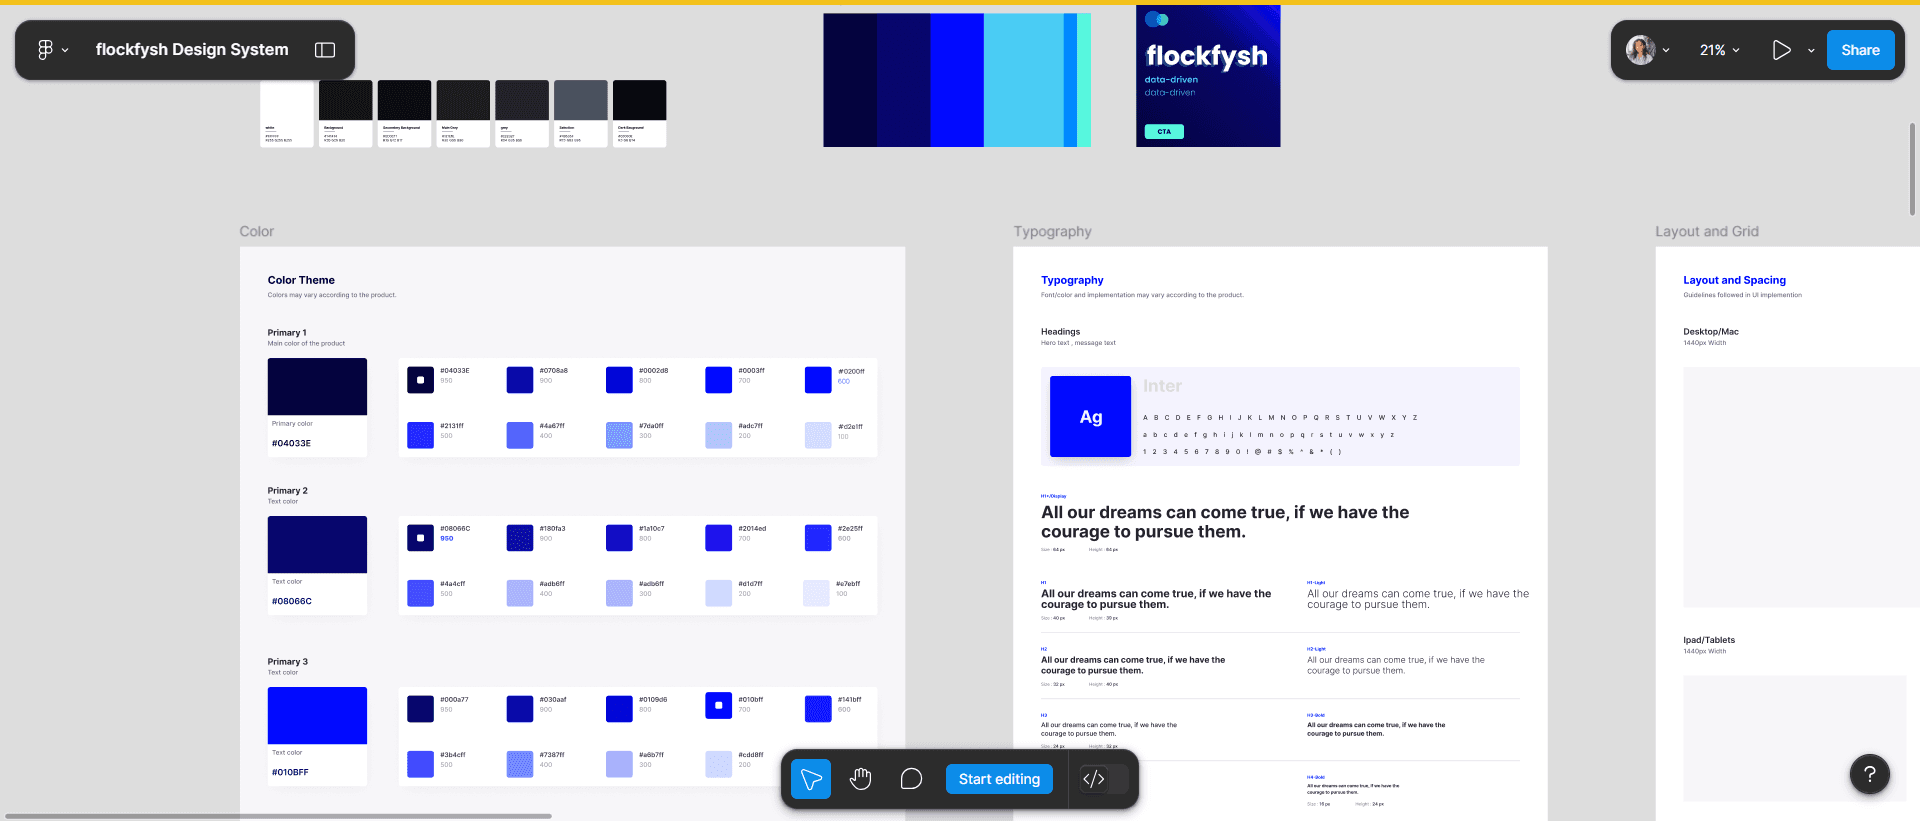
Task: Select the #180fa3 900 swatch
Action: pyautogui.click(x=520, y=538)
